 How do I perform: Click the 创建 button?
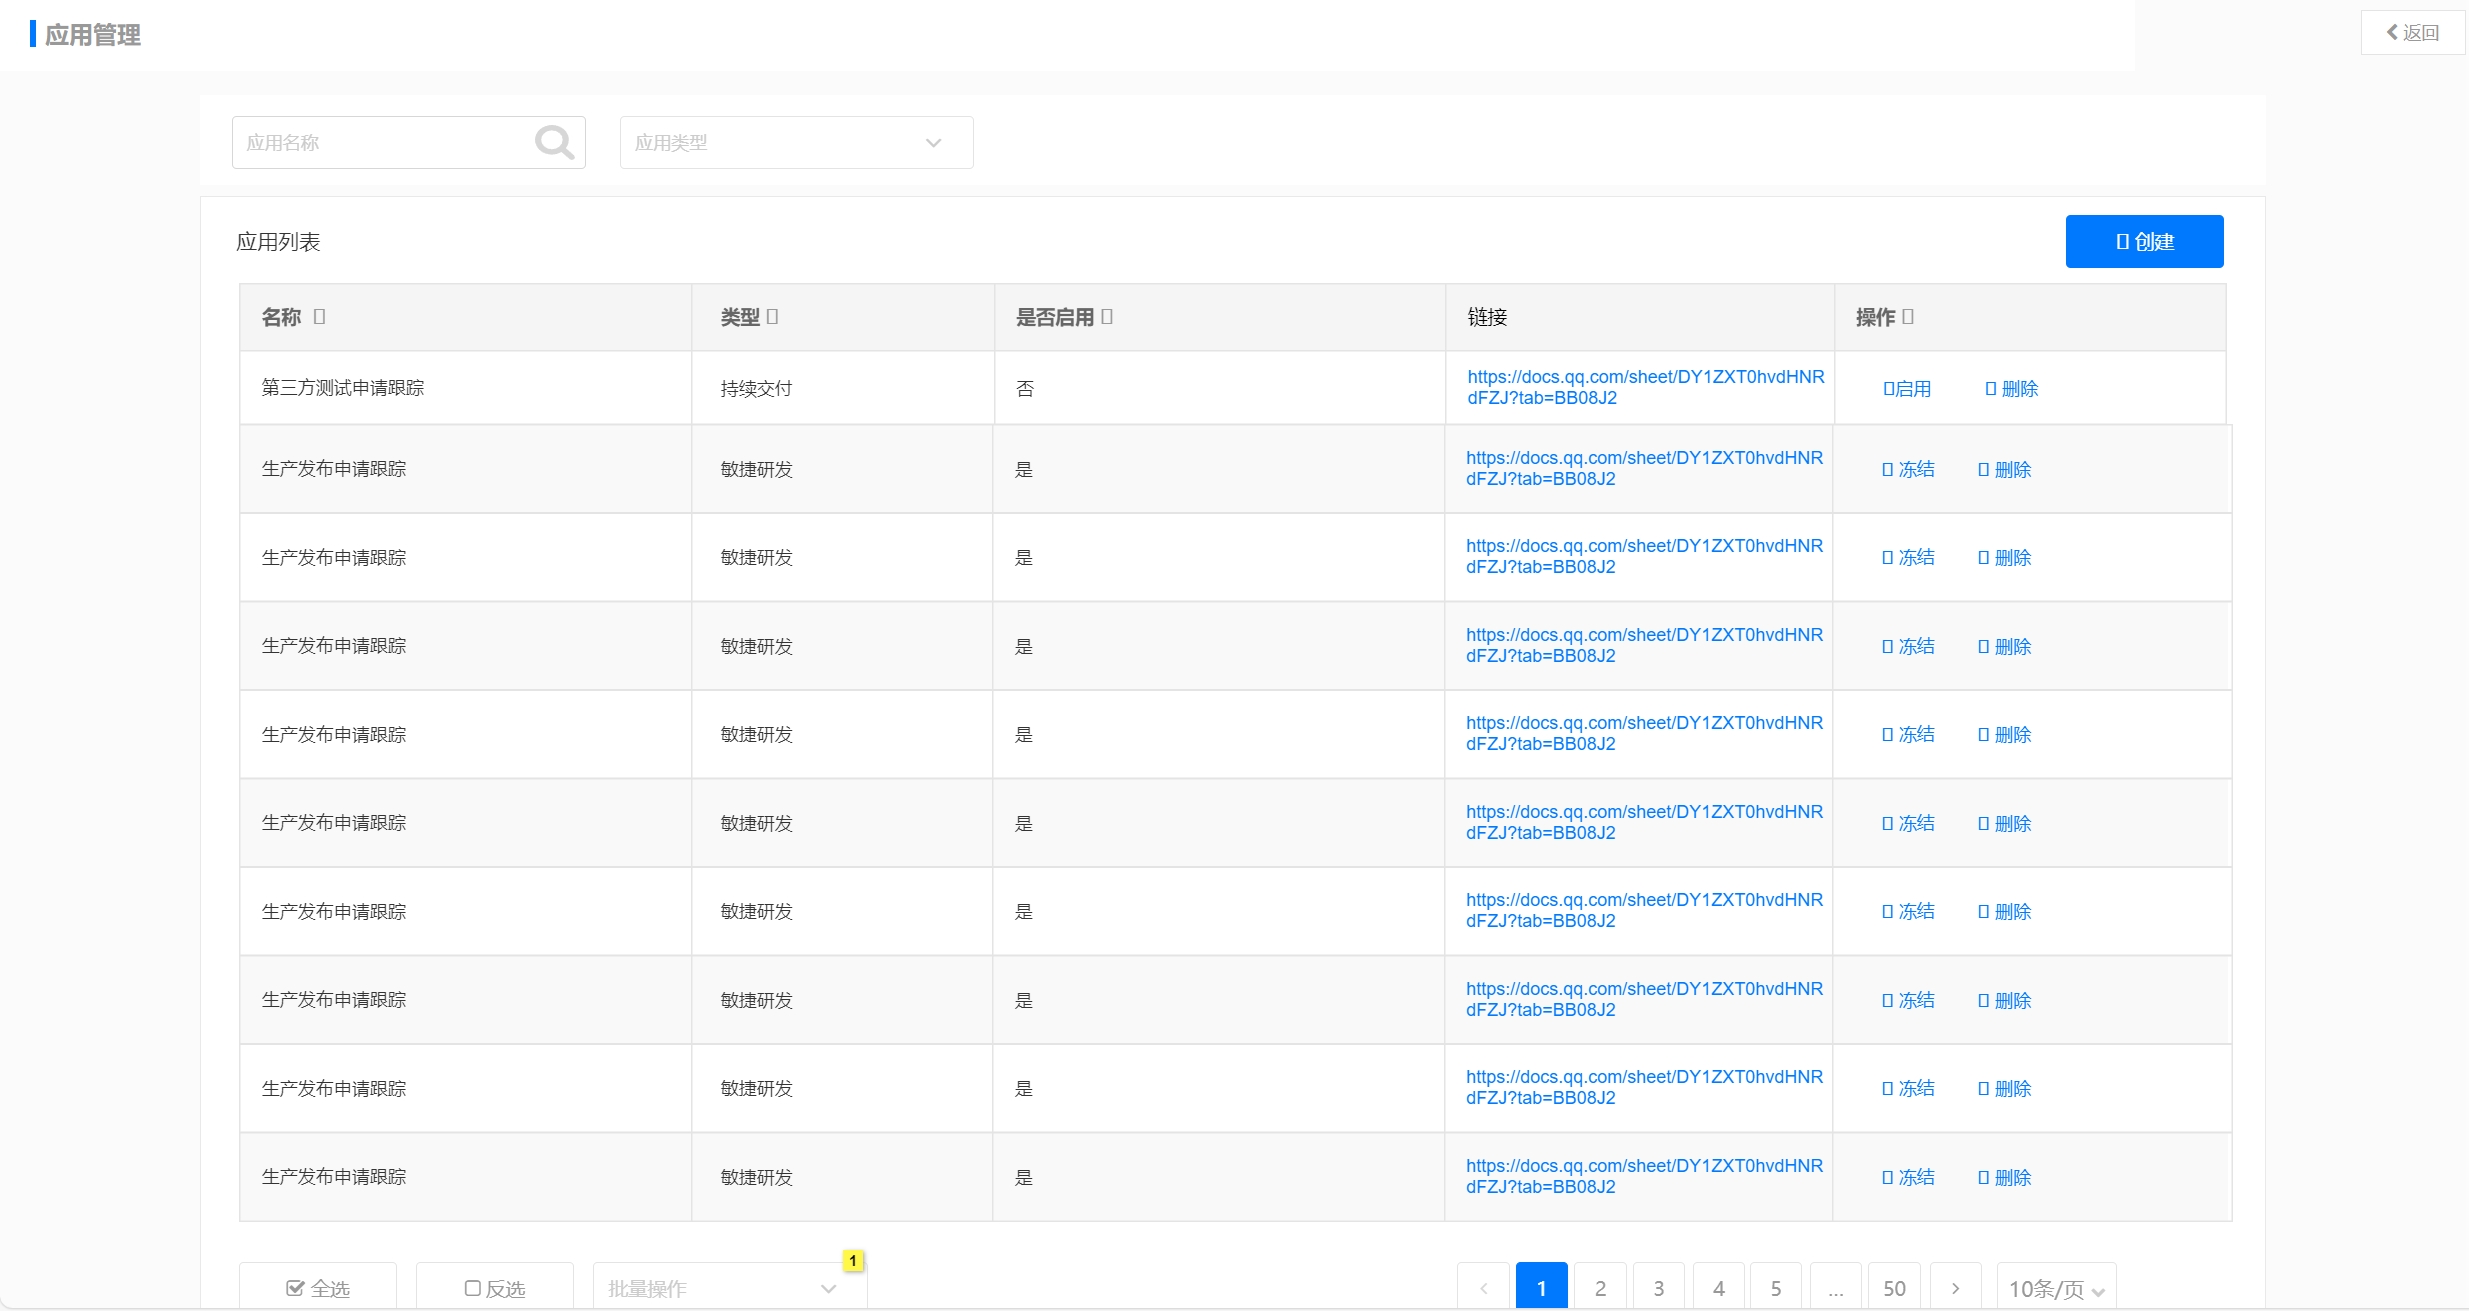click(x=2144, y=242)
